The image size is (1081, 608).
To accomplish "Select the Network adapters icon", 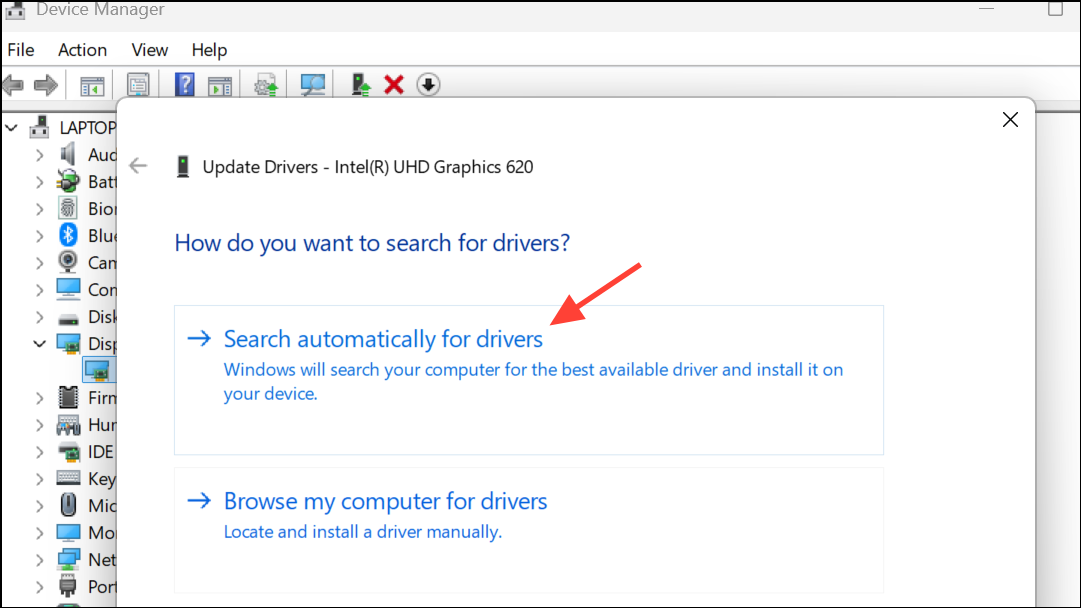I will tap(68, 560).
